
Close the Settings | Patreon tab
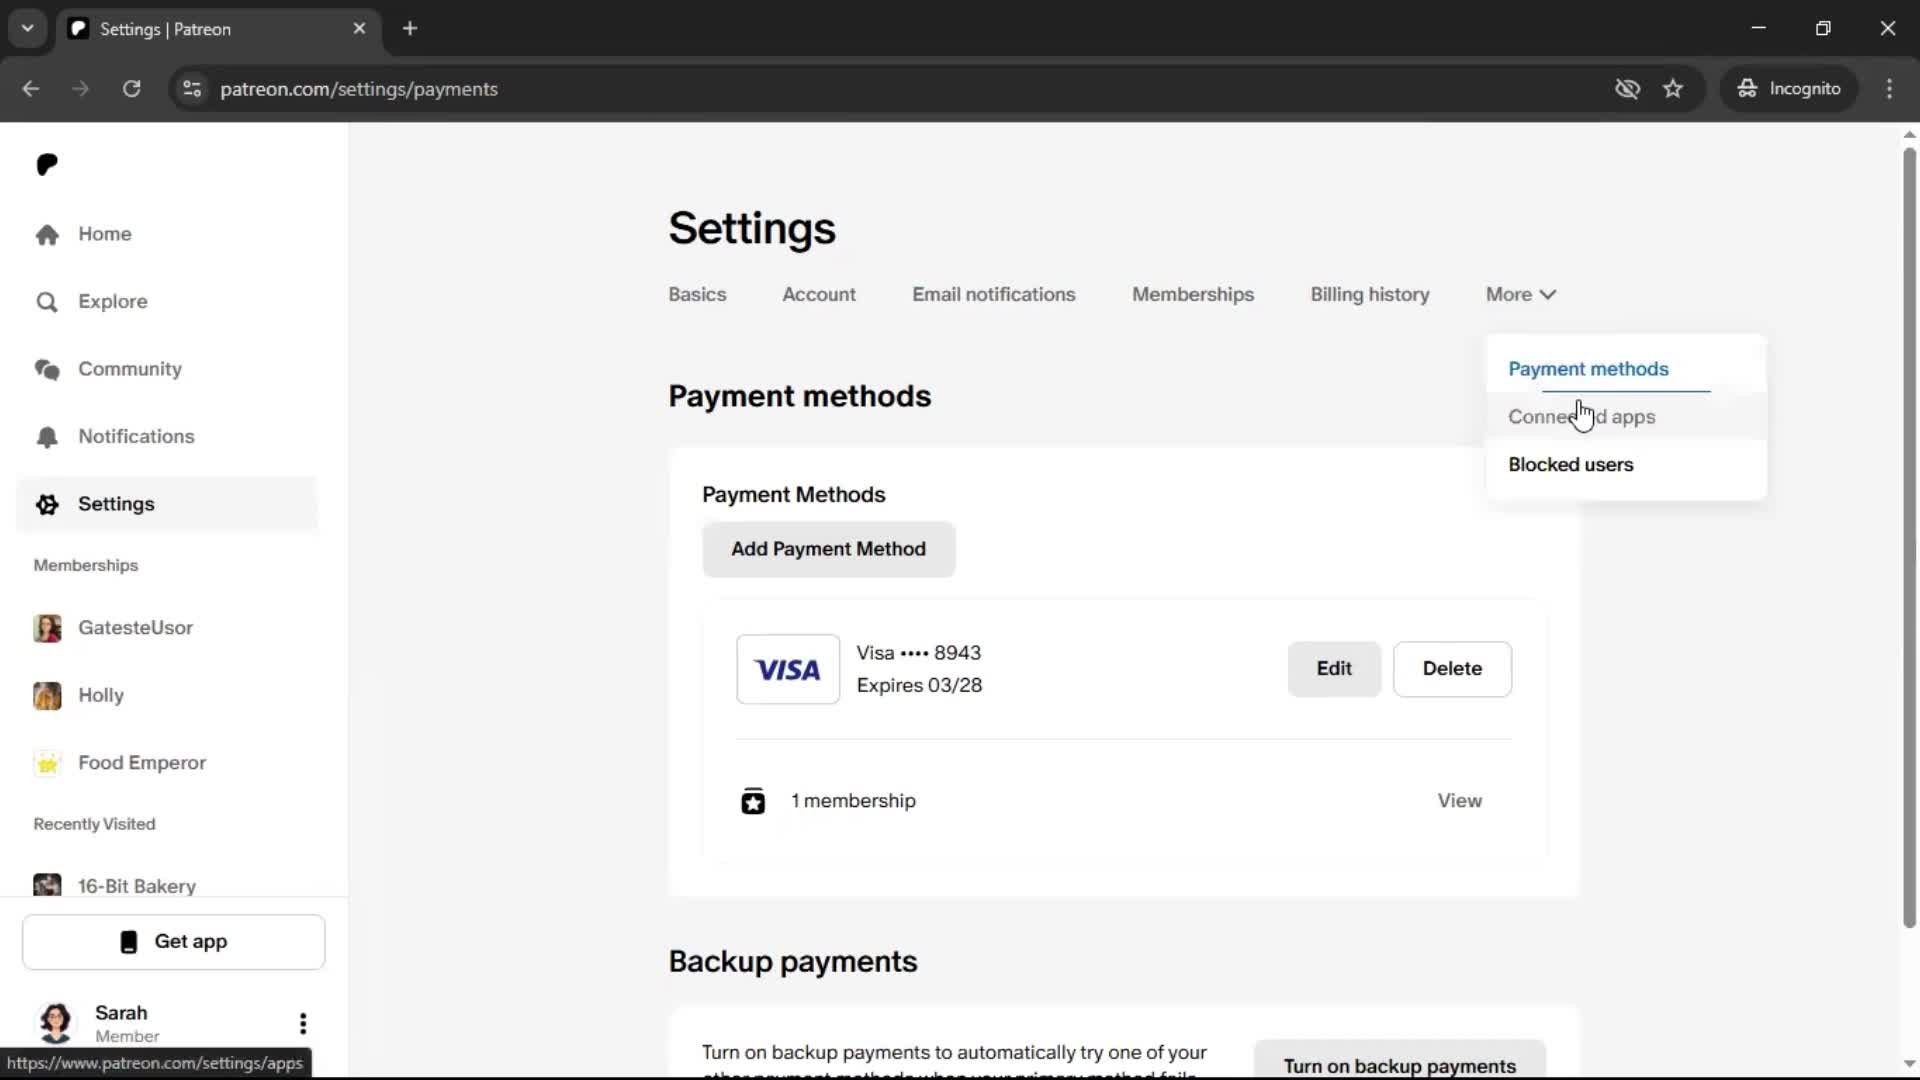click(x=359, y=29)
